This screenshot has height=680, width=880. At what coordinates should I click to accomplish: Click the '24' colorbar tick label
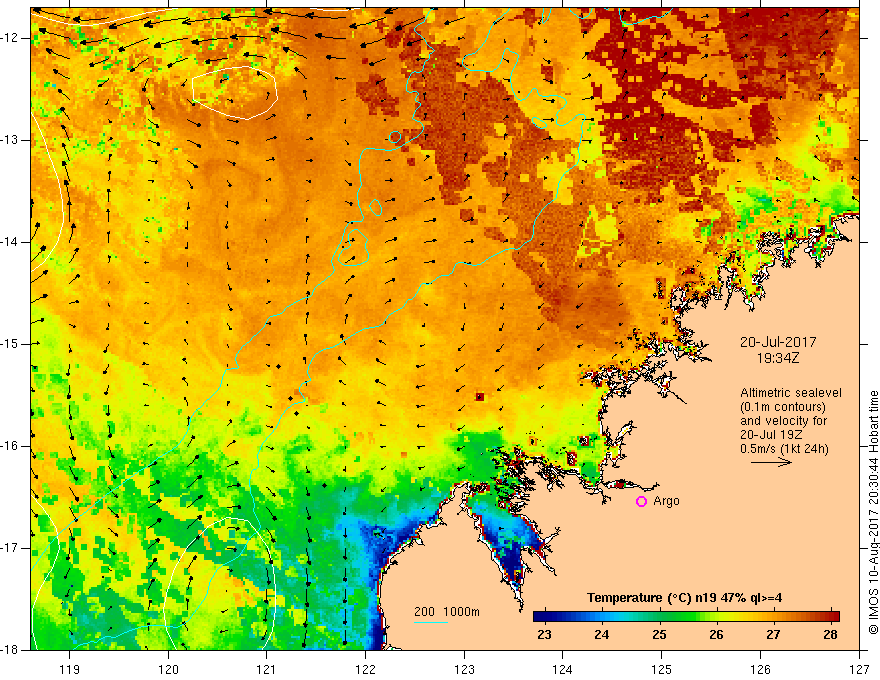(602, 635)
